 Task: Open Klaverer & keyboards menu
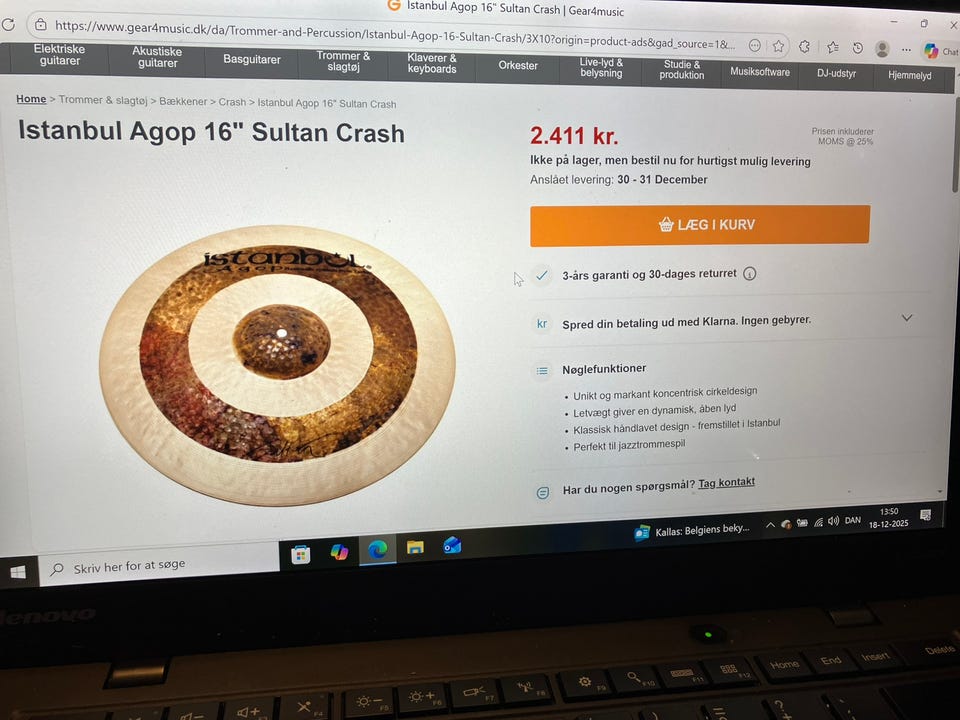click(x=432, y=64)
